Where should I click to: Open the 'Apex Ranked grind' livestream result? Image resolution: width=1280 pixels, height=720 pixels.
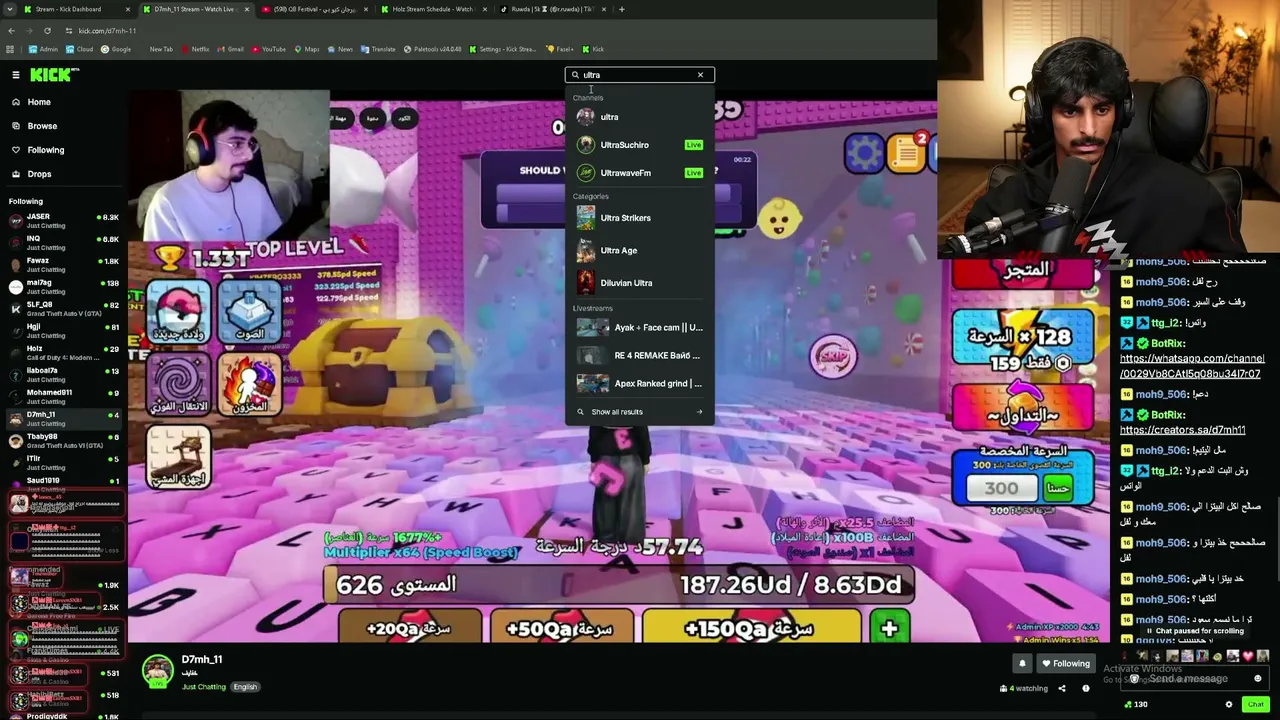click(x=640, y=383)
